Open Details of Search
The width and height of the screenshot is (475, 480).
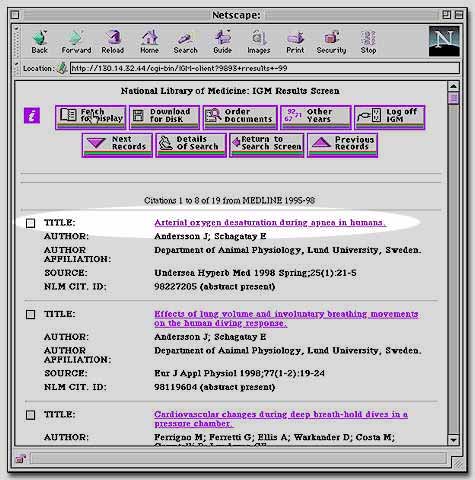[x=191, y=145]
